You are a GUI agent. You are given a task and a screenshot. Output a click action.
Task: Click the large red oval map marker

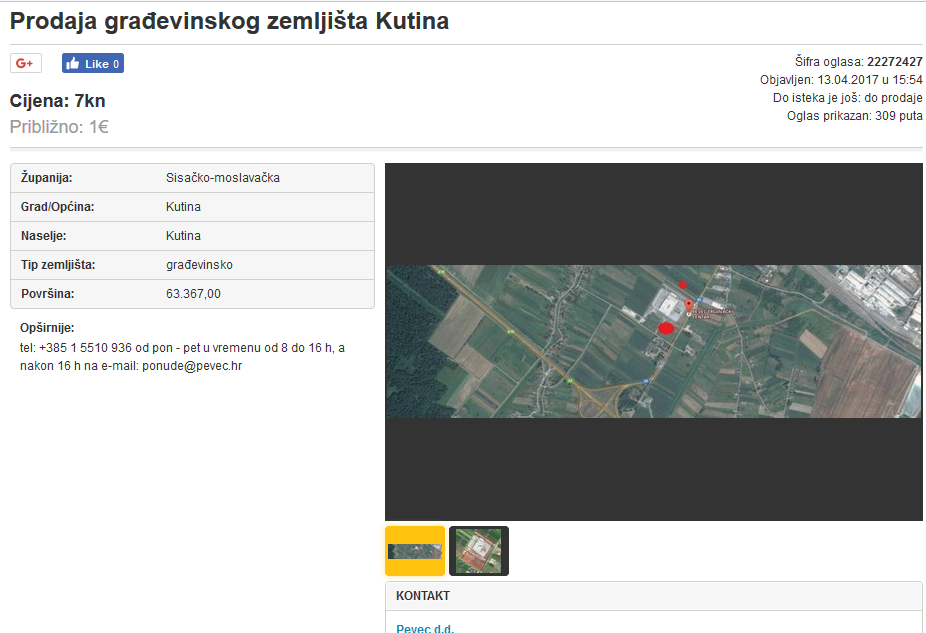pyautogui.click(x=666, y=327)
